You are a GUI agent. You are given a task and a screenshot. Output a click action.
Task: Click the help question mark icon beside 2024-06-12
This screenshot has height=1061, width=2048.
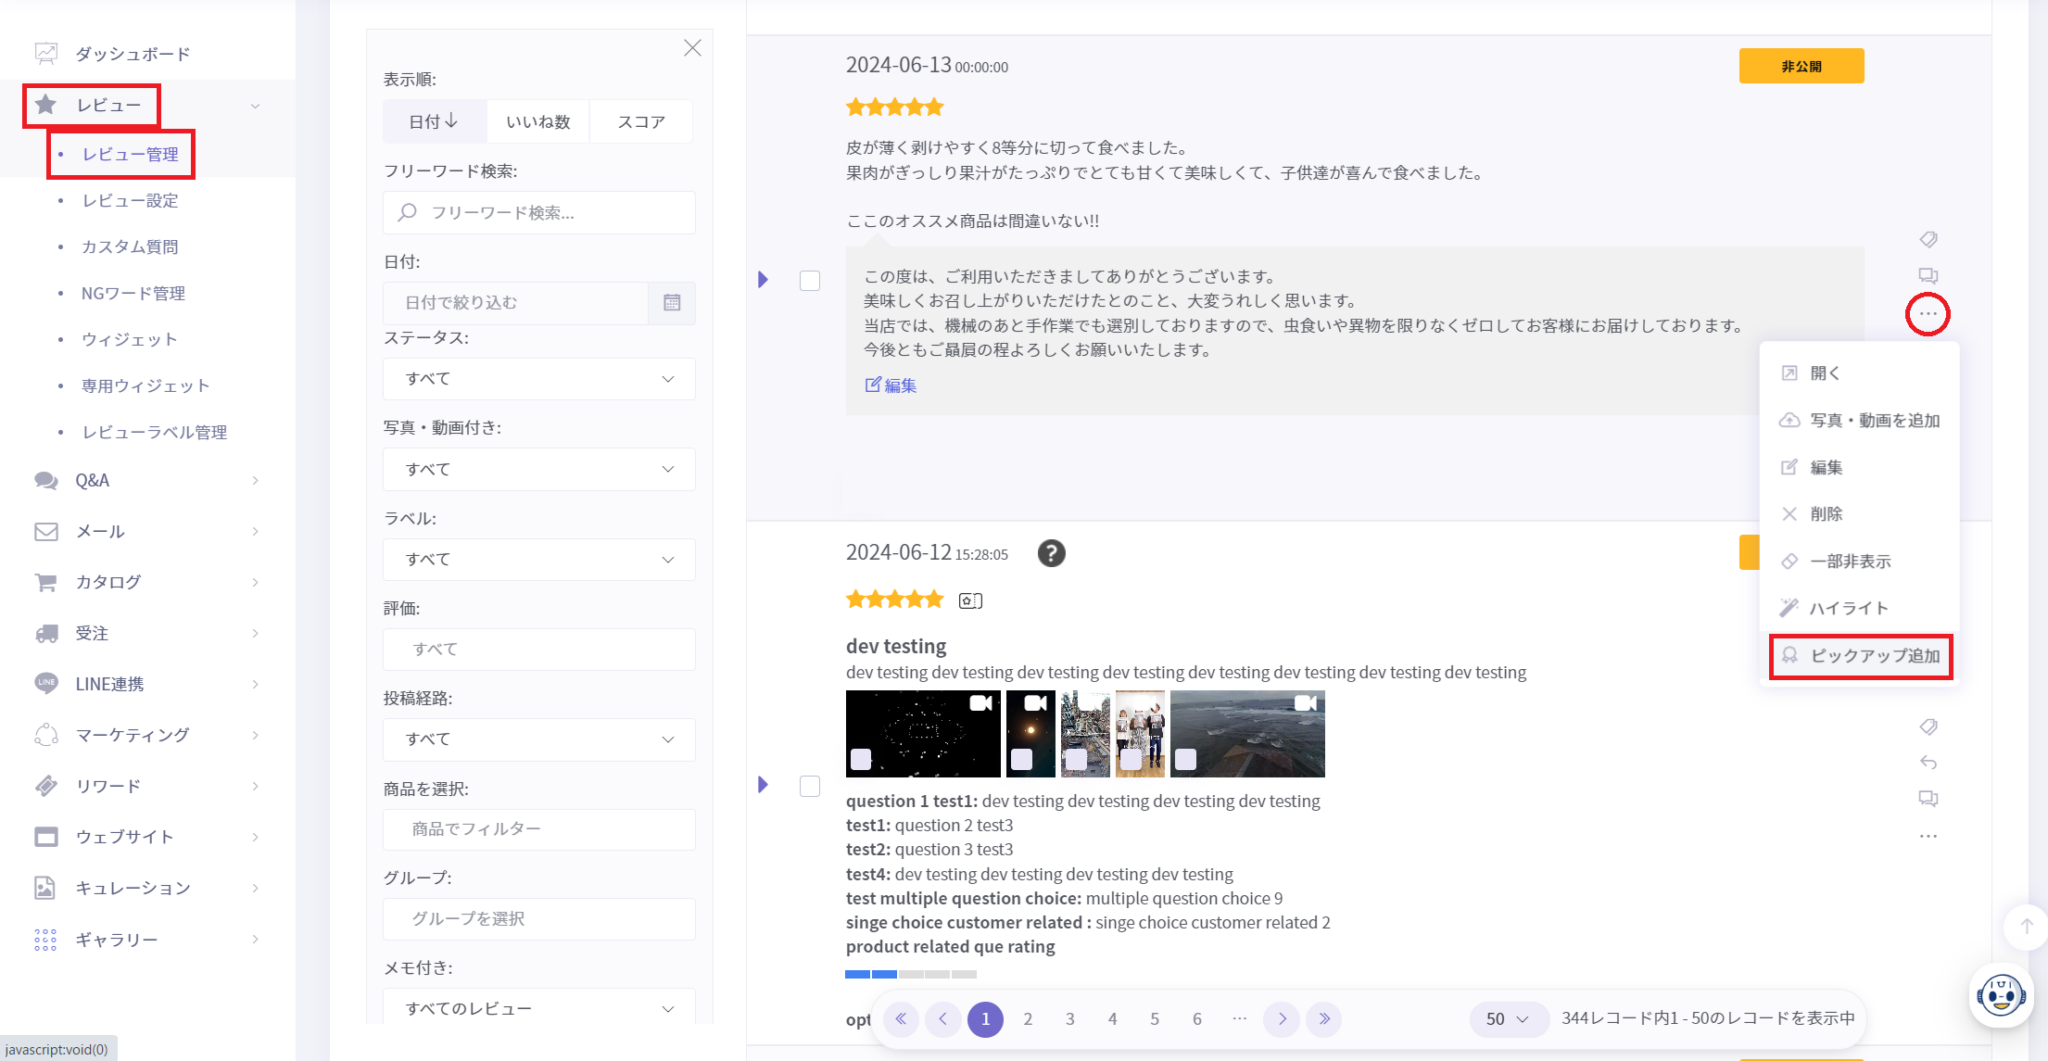tap(1051, 553)
